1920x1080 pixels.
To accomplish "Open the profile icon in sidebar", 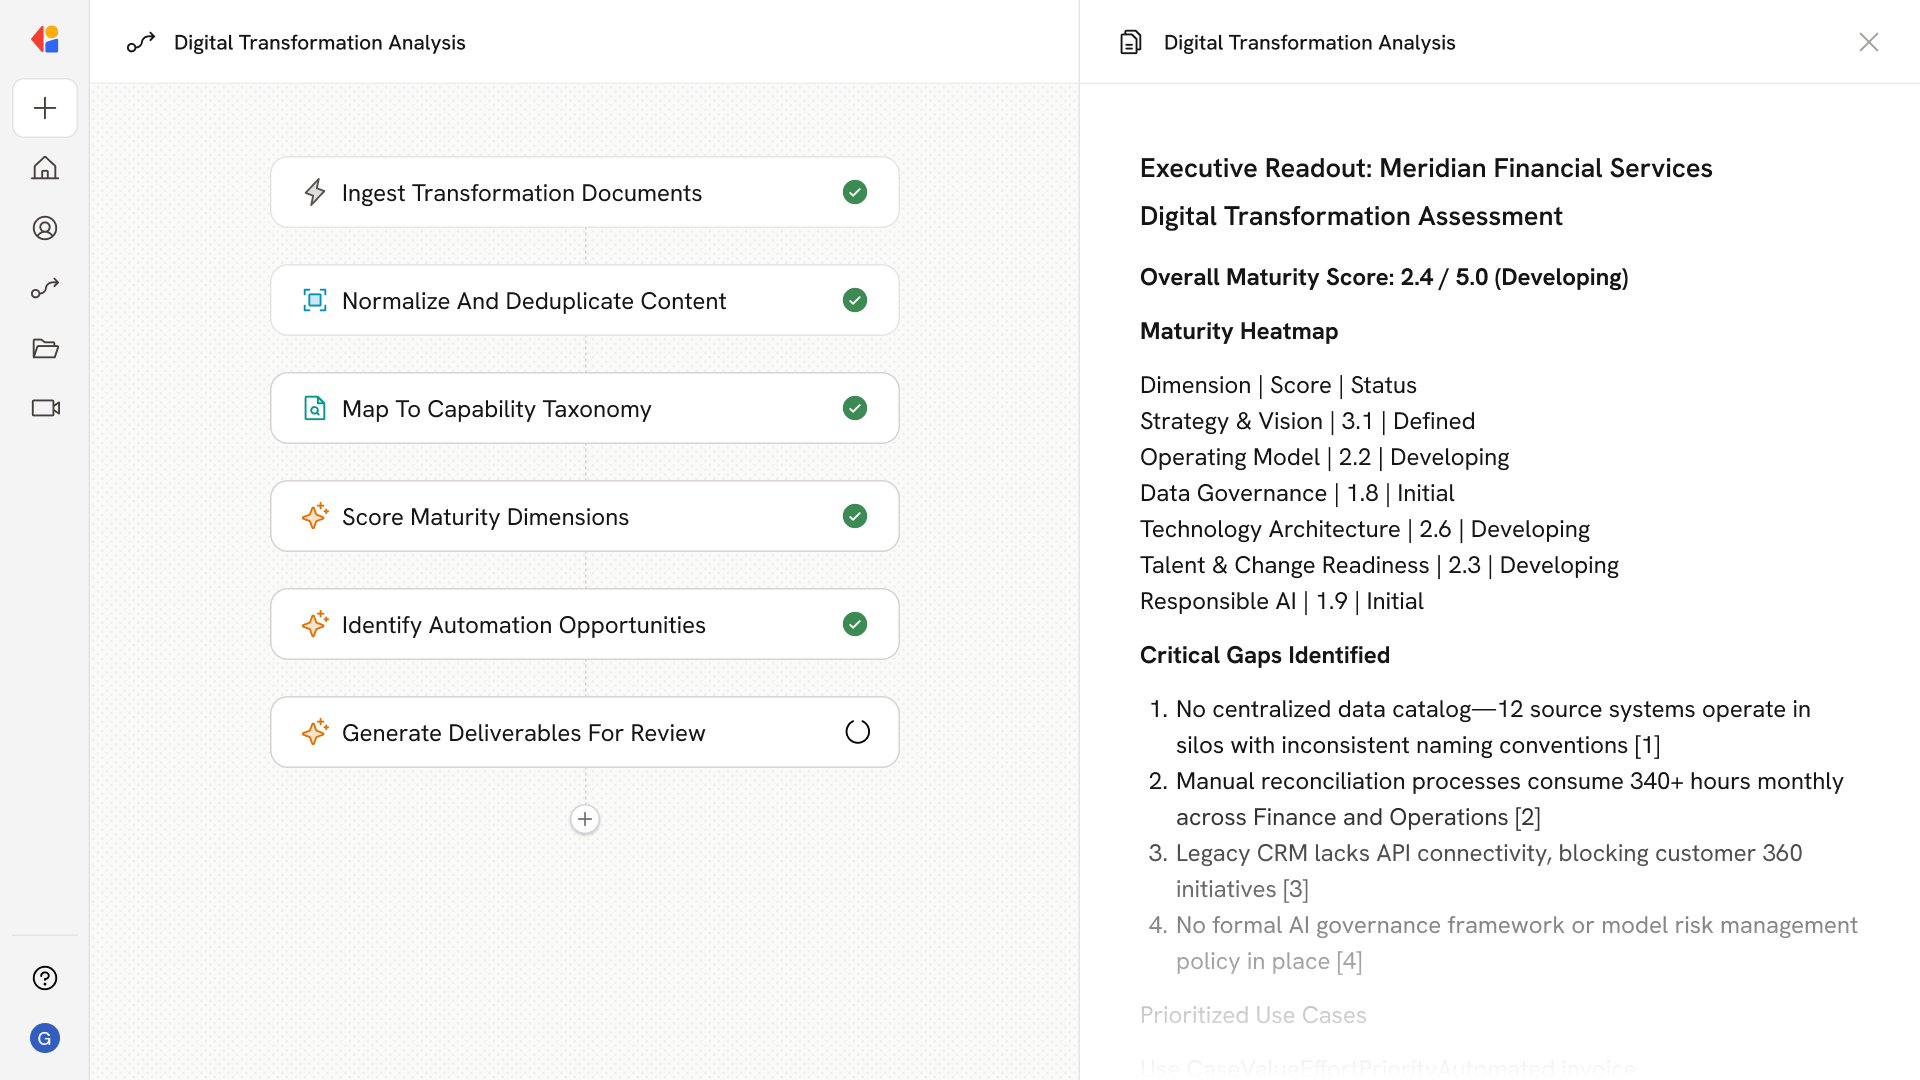I will pyautogui.click(x=45, y=228).
